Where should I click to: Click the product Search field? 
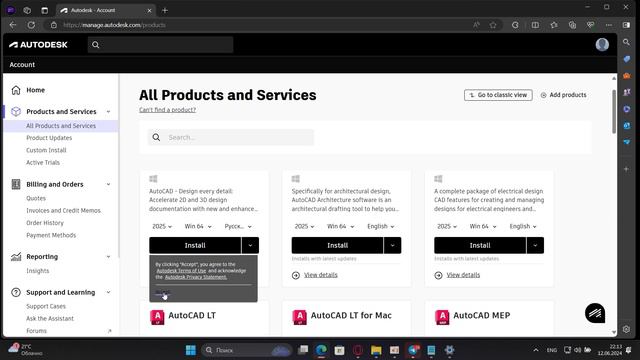click(x=231, y=138)
